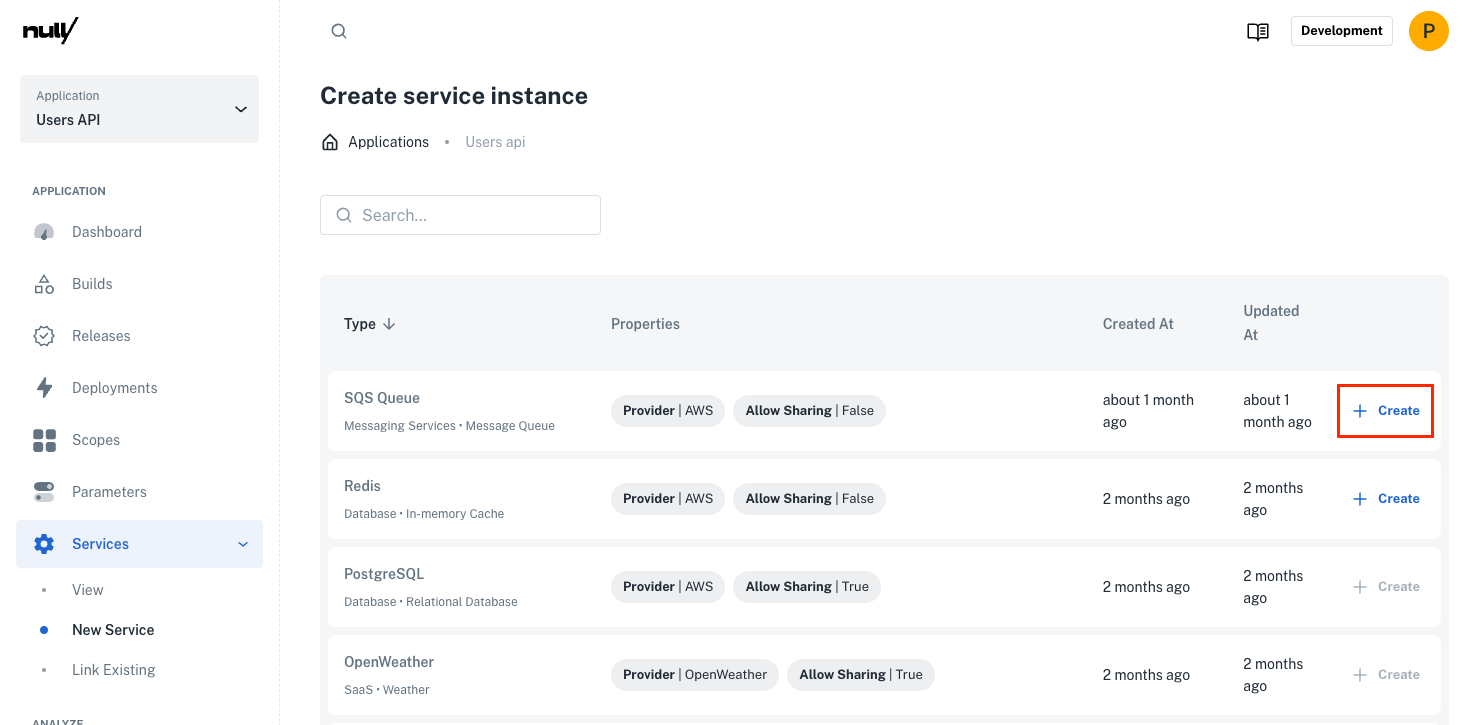Click the Properties column header

pos(645,324)
